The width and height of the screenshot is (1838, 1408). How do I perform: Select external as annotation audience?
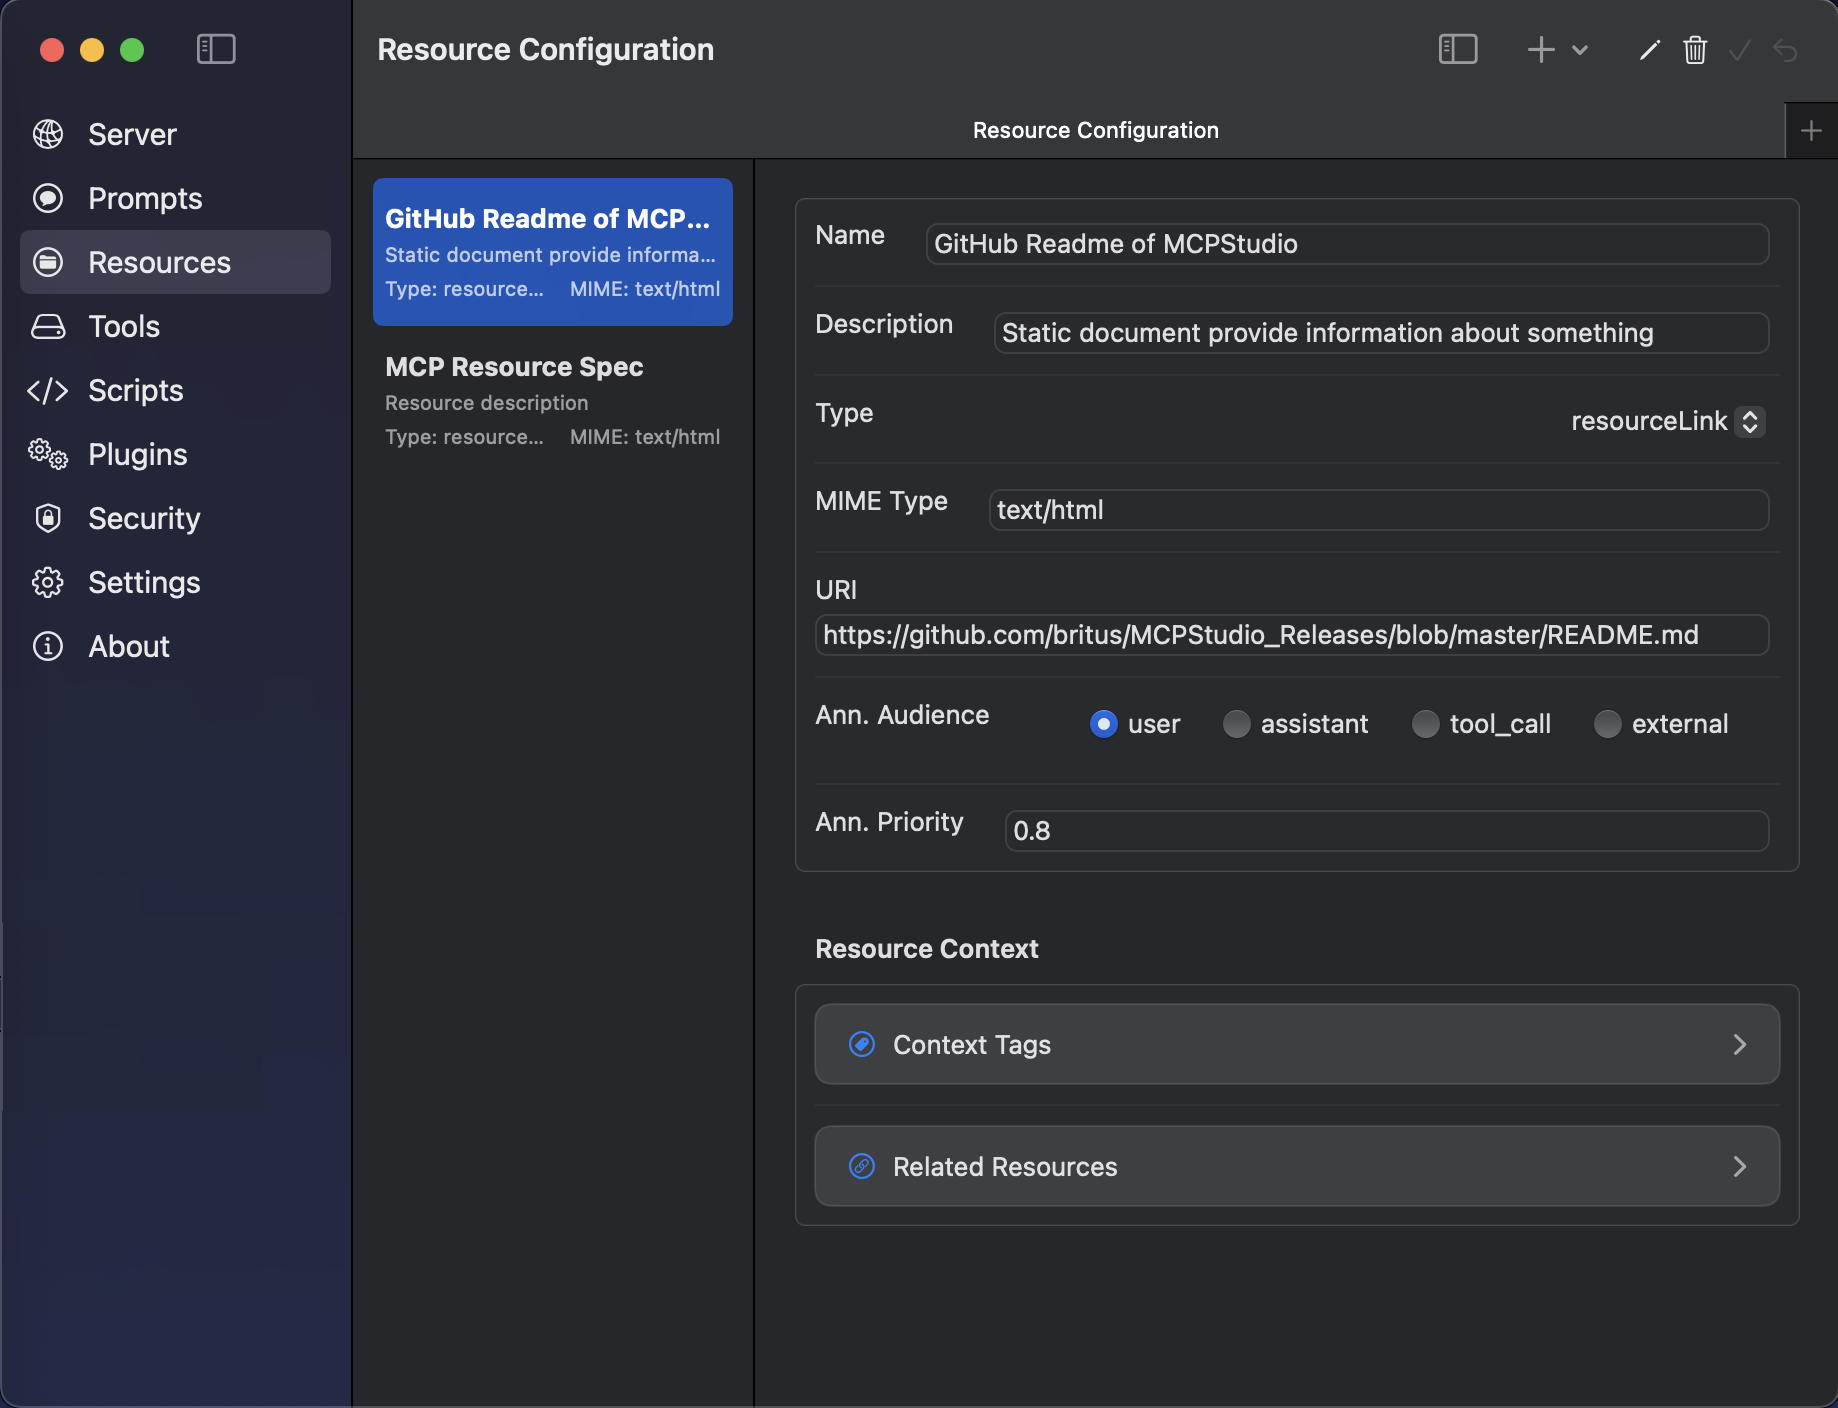[1607, 723]
